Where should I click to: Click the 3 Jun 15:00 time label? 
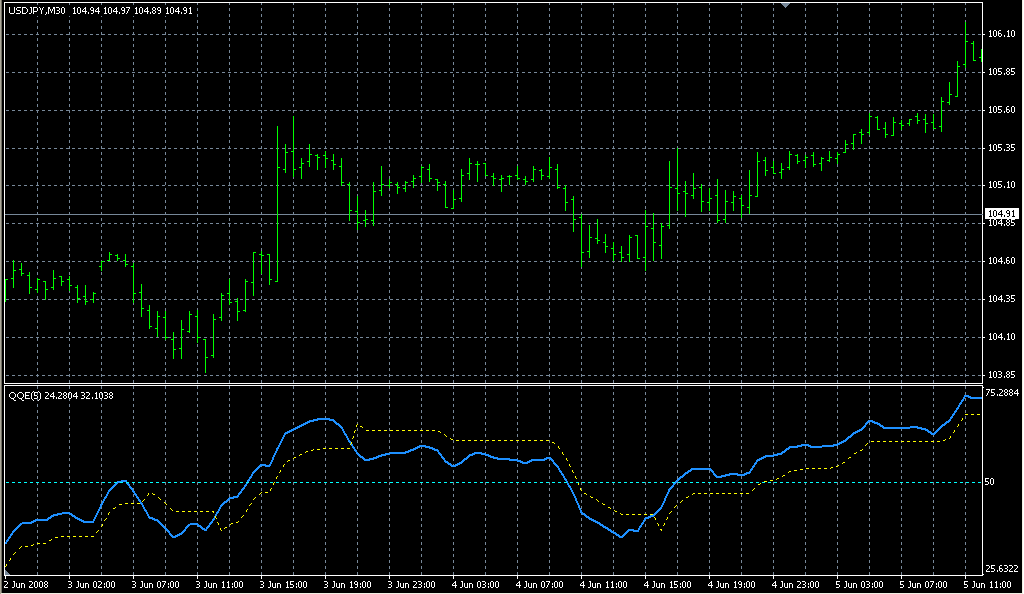(283, 584)
